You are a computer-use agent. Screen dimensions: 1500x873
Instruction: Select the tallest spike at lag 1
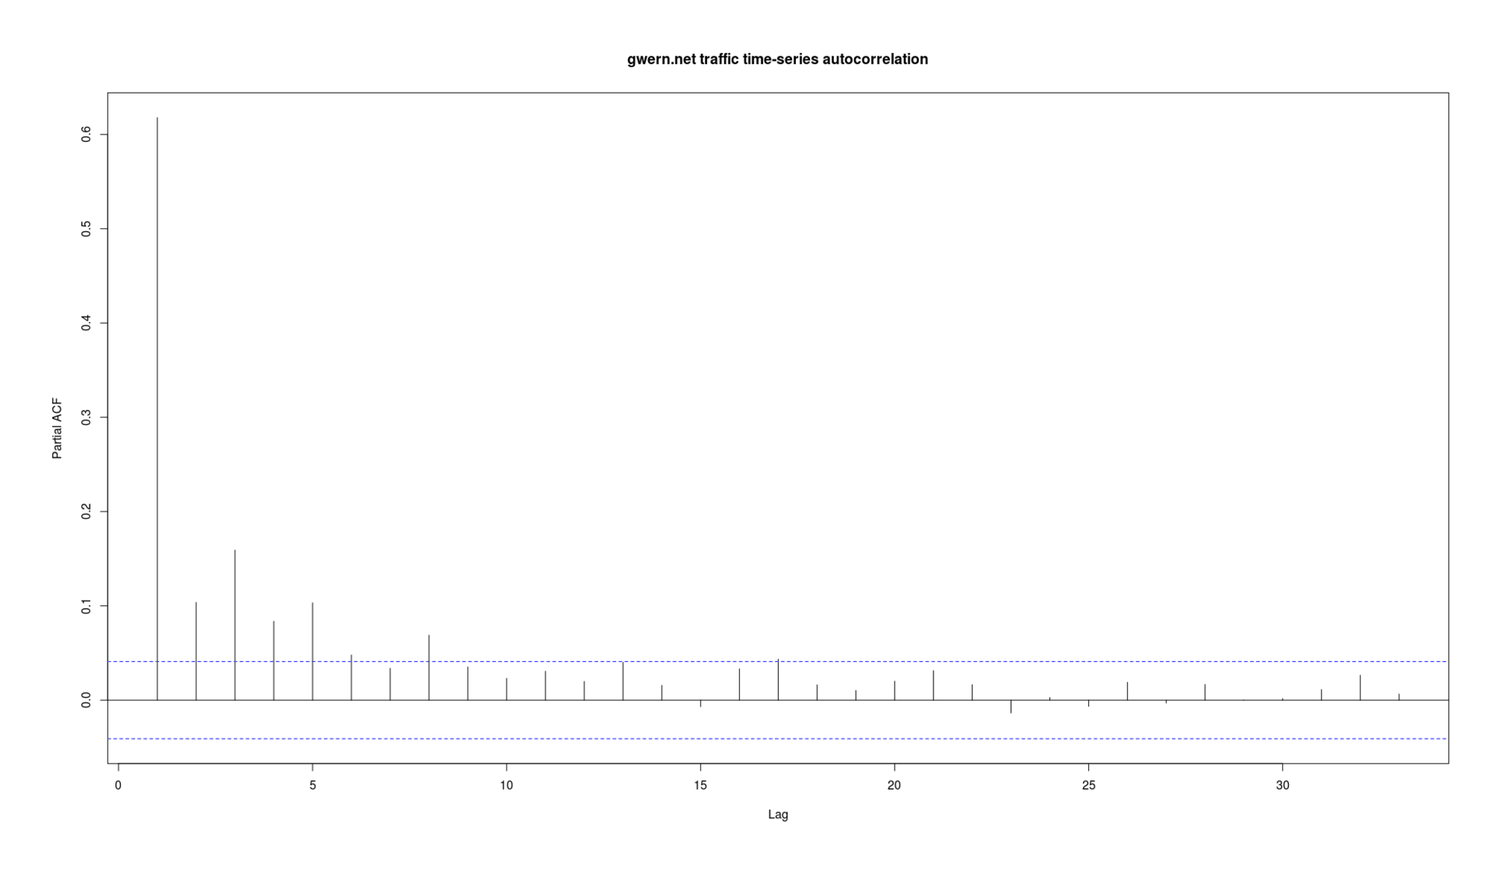point(157,400)
